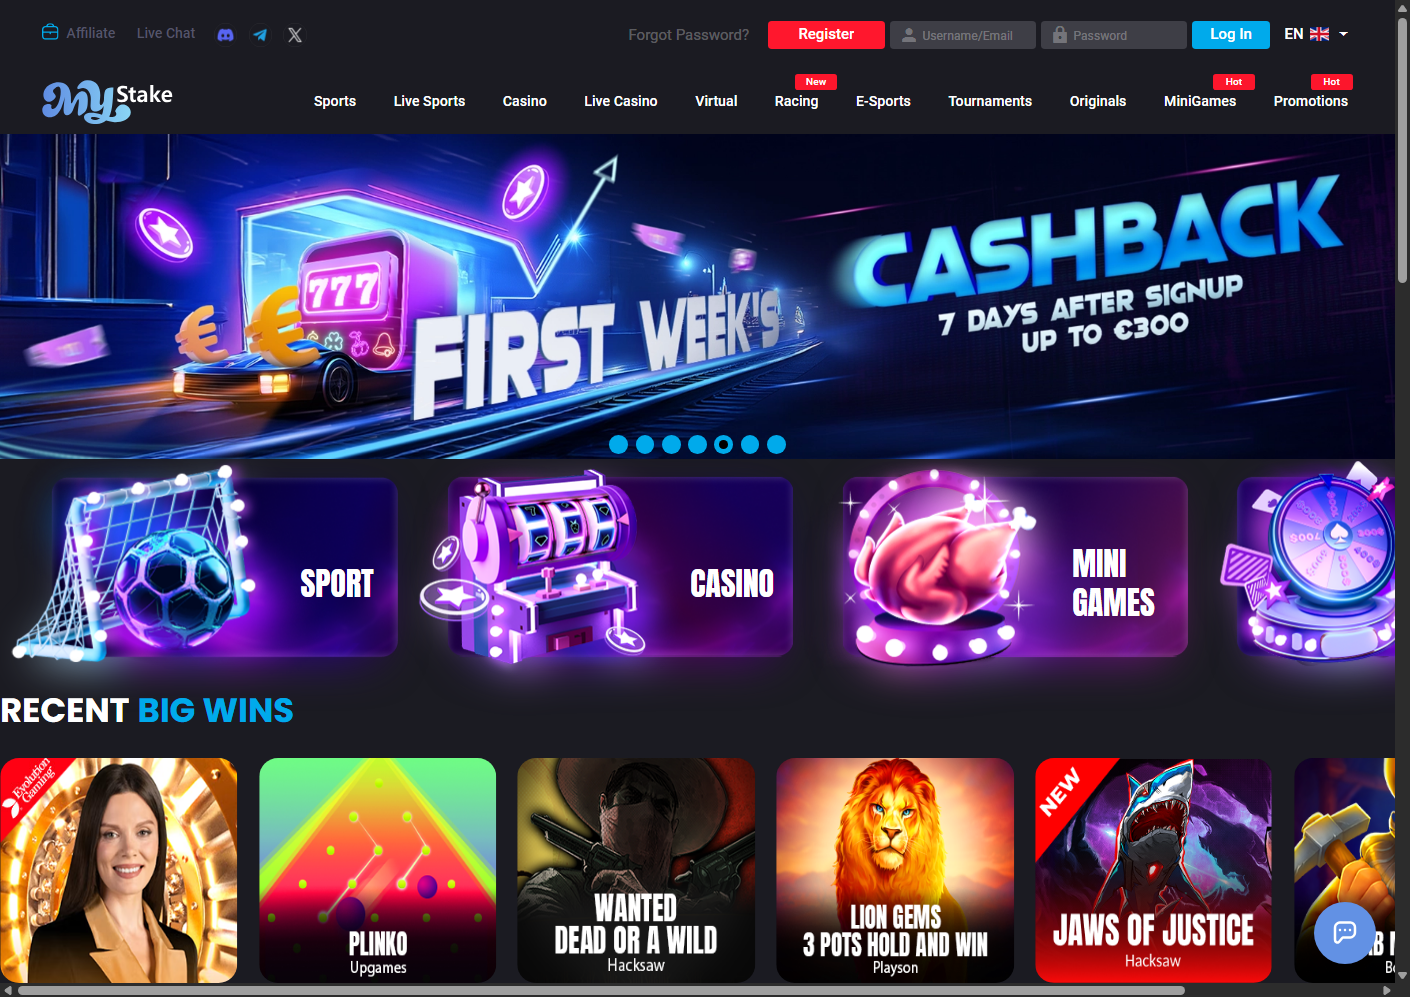Open the Casino menu item
The height and width of the screenshot is (997, 1410).
524,101
